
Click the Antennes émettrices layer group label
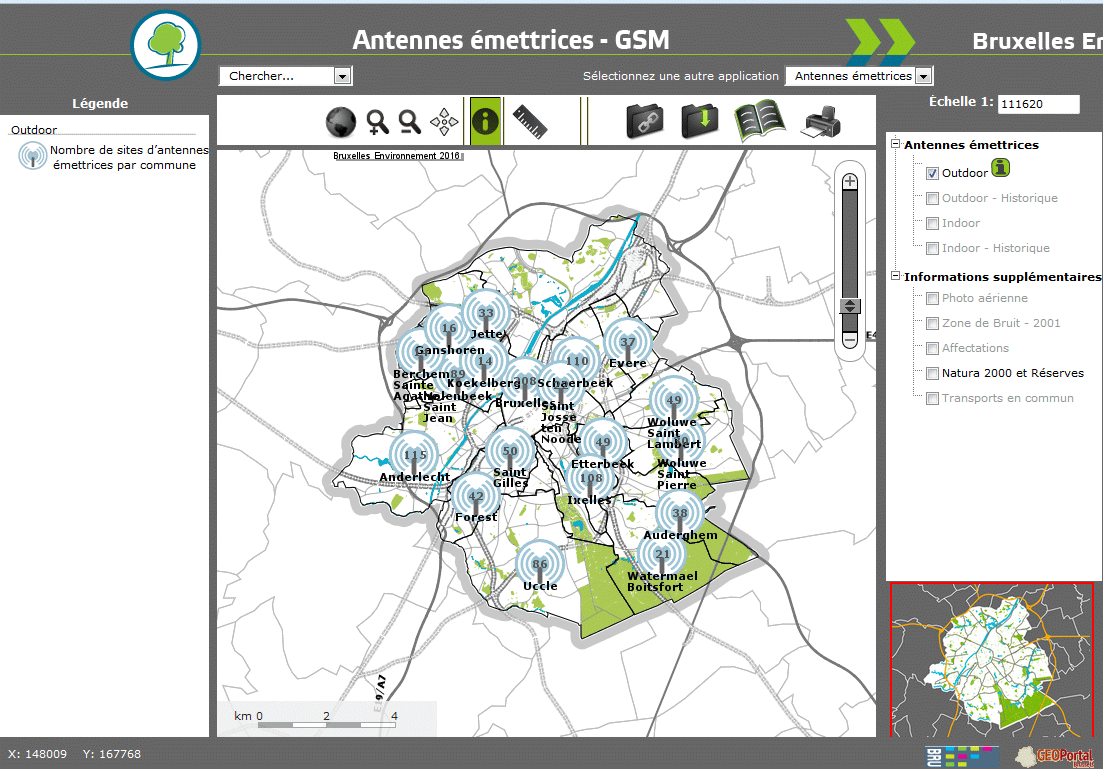point(971,145)
